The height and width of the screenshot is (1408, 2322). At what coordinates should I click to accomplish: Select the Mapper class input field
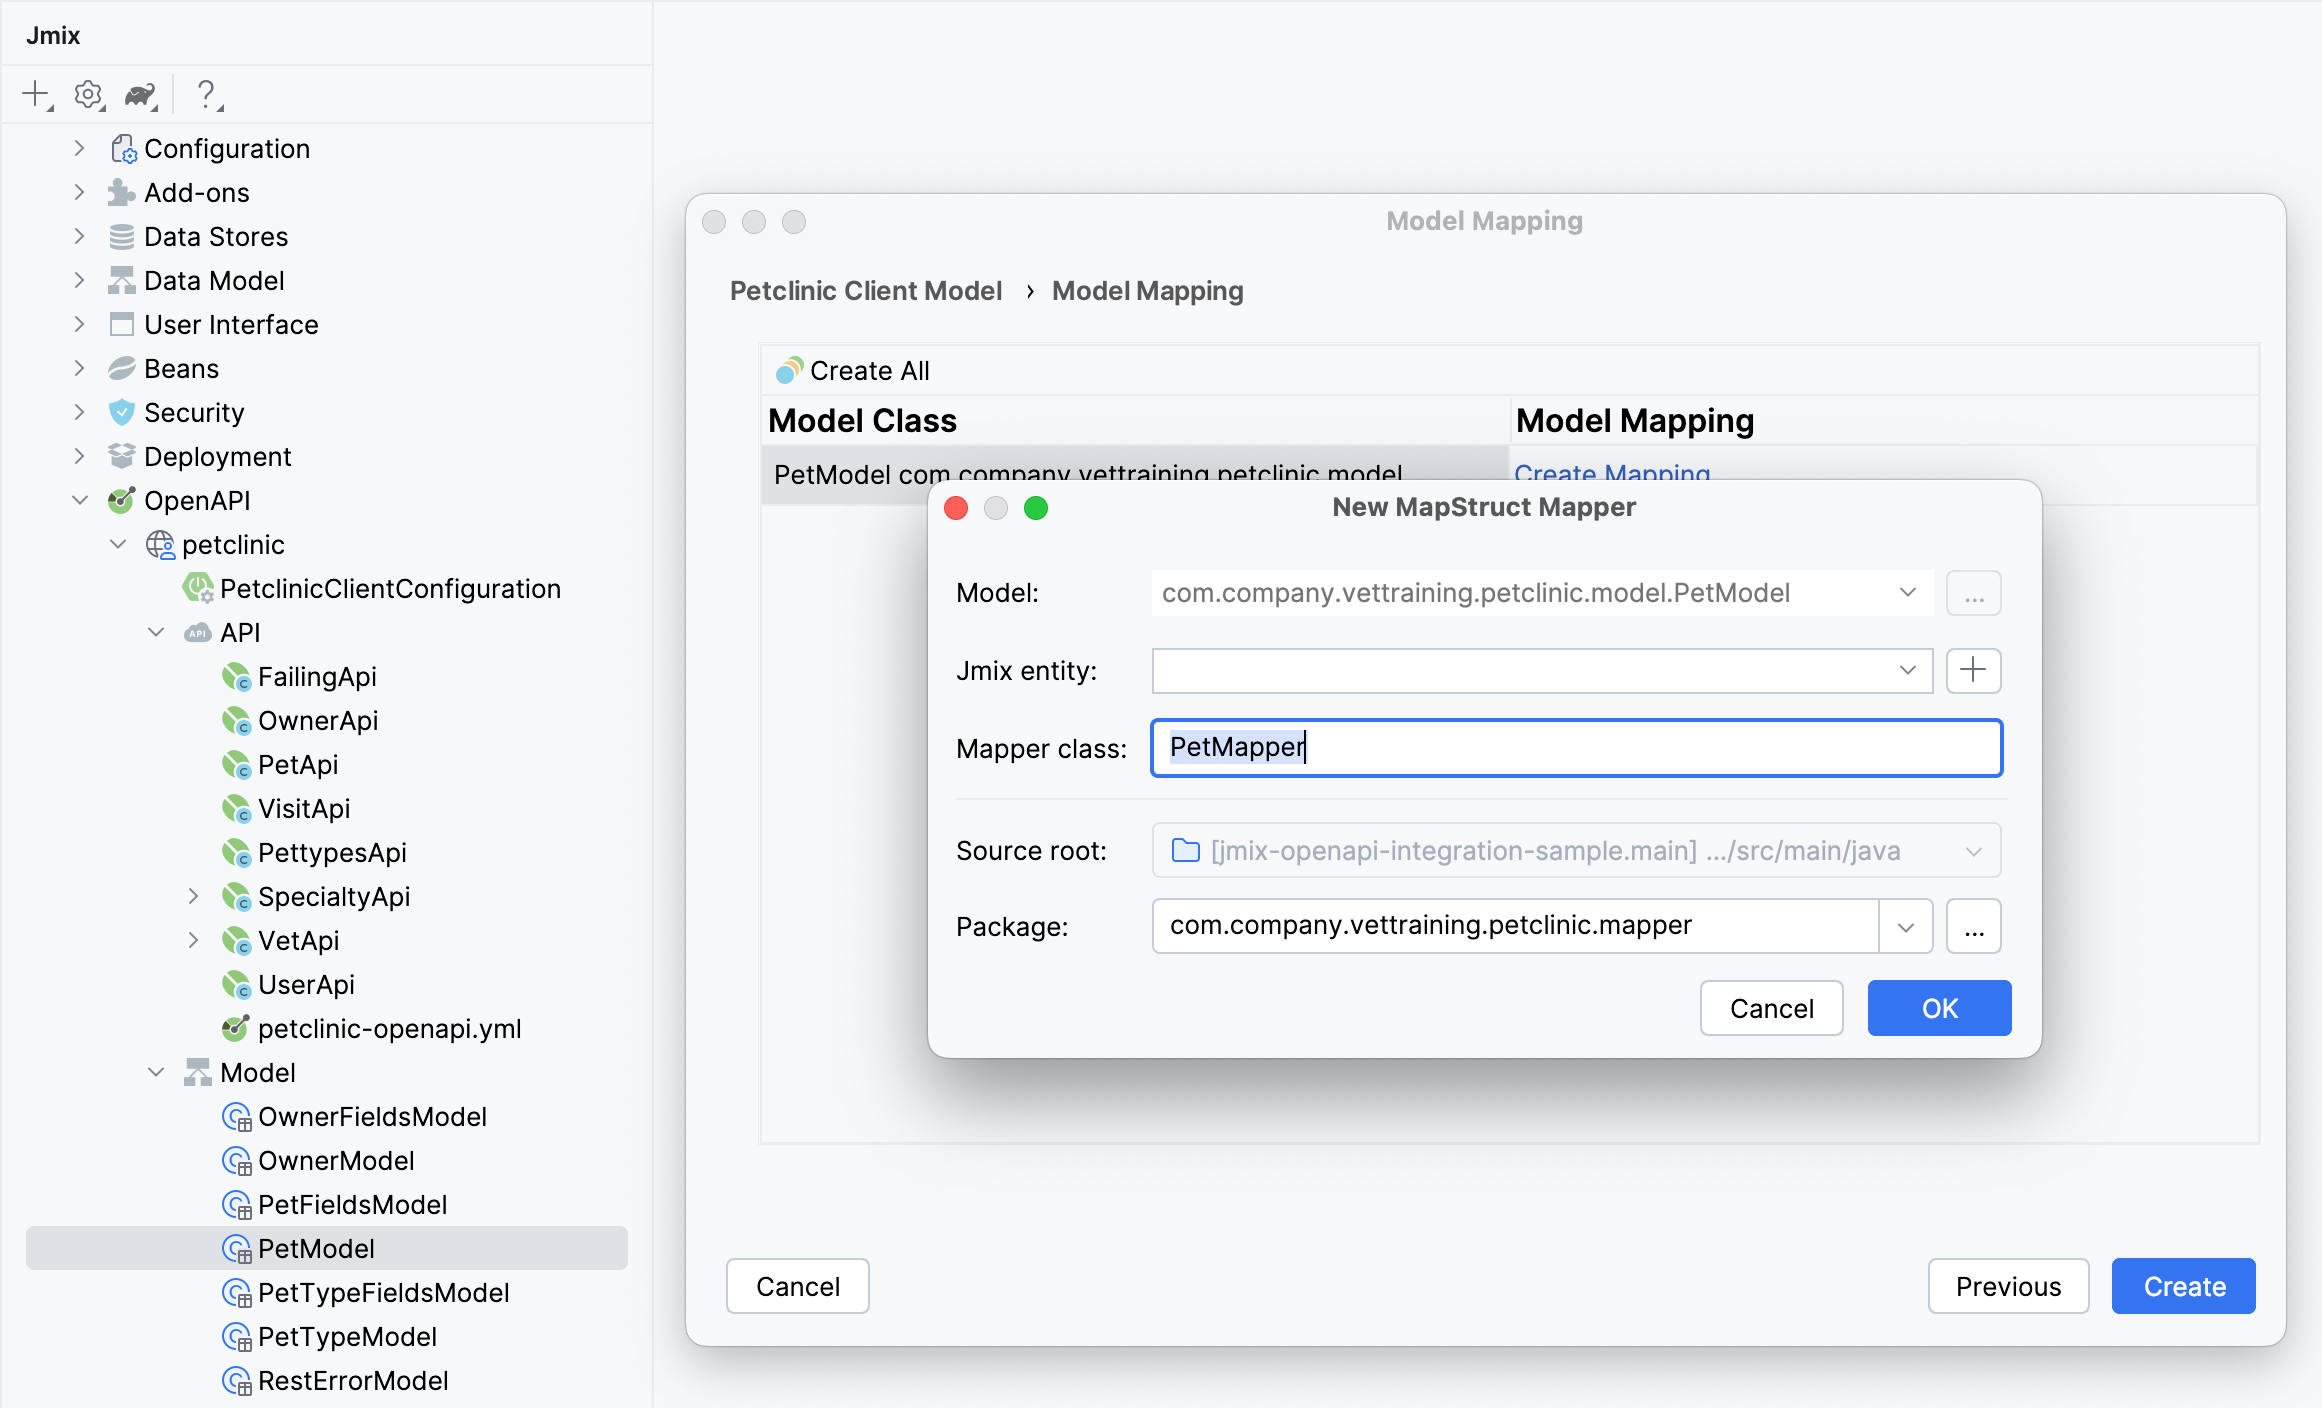click(1576, 746)
